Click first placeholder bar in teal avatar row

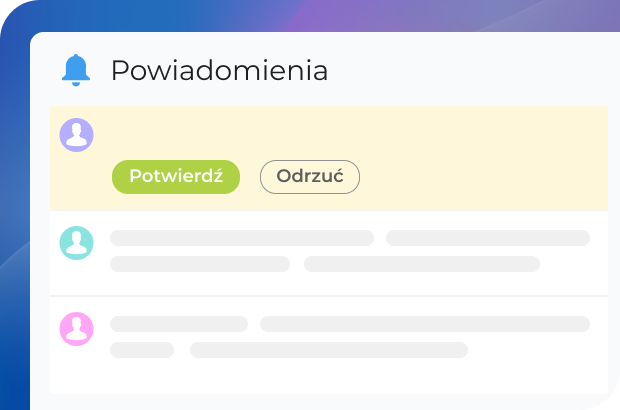click(x=241, y=238)
